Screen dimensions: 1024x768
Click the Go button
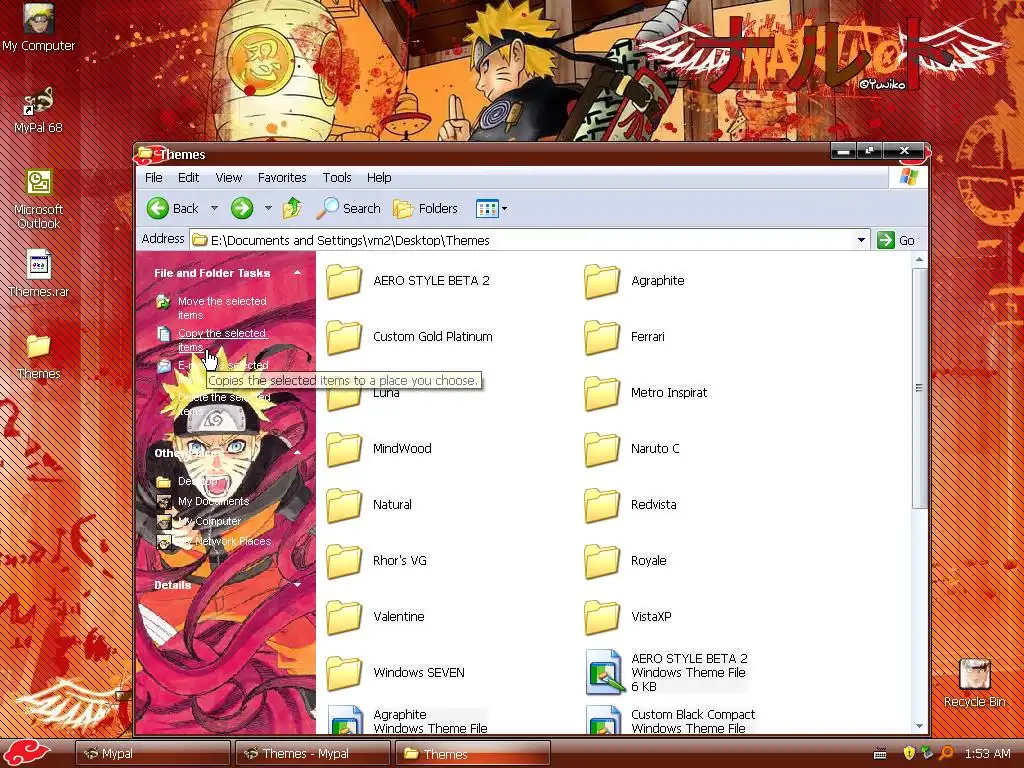896,240
